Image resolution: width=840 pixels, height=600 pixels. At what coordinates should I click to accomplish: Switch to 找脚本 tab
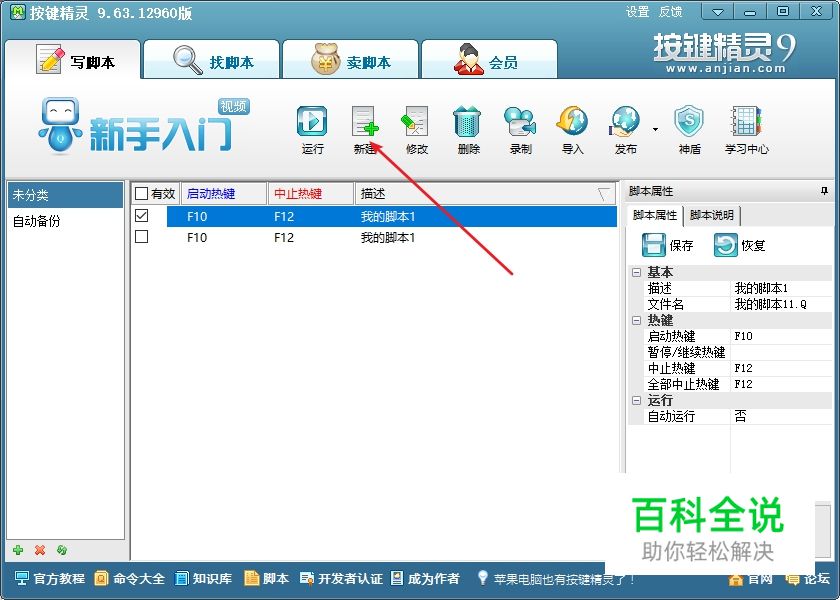(212, 60)
